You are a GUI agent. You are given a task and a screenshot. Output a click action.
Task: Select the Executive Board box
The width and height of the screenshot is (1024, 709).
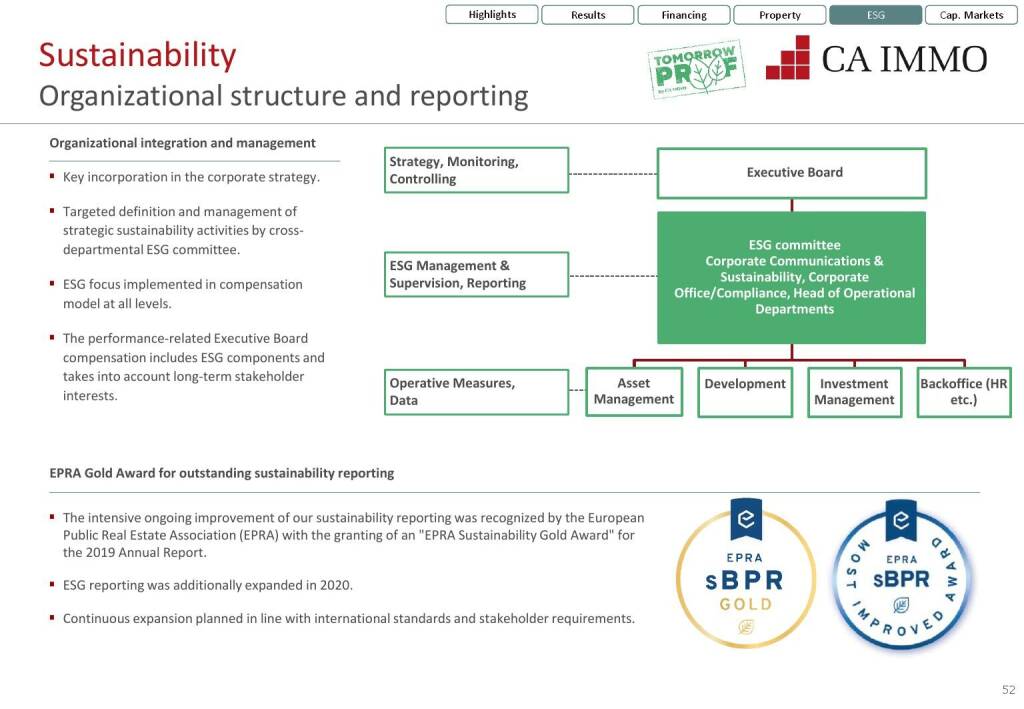(x=792, y=173)
